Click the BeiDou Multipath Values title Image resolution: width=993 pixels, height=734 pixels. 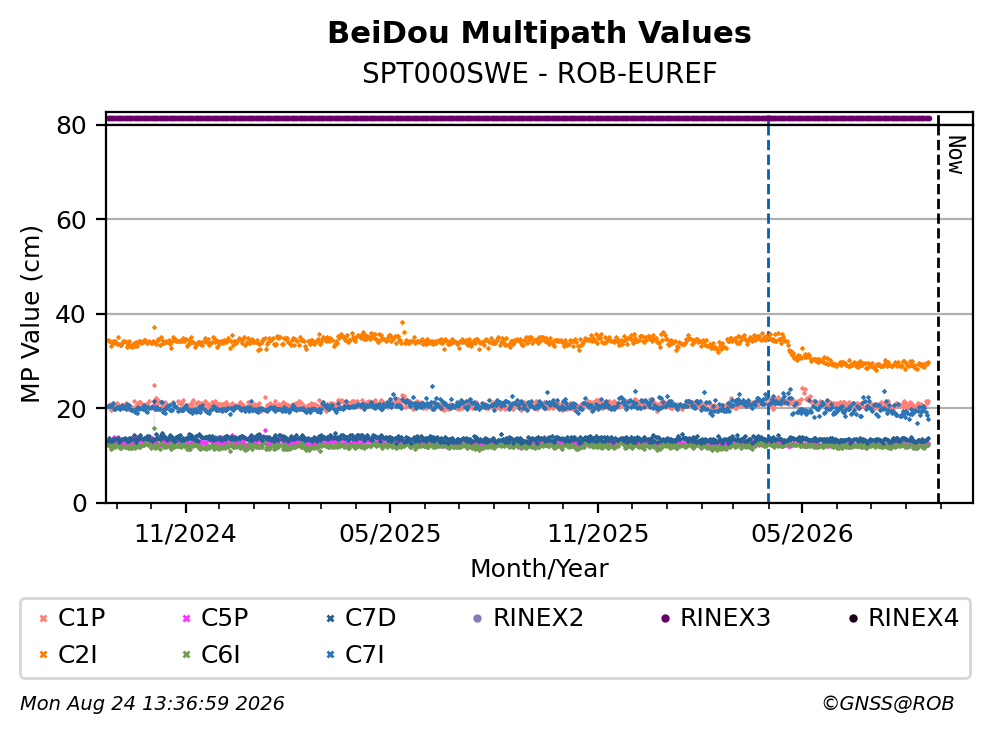[x=540, y=33]
